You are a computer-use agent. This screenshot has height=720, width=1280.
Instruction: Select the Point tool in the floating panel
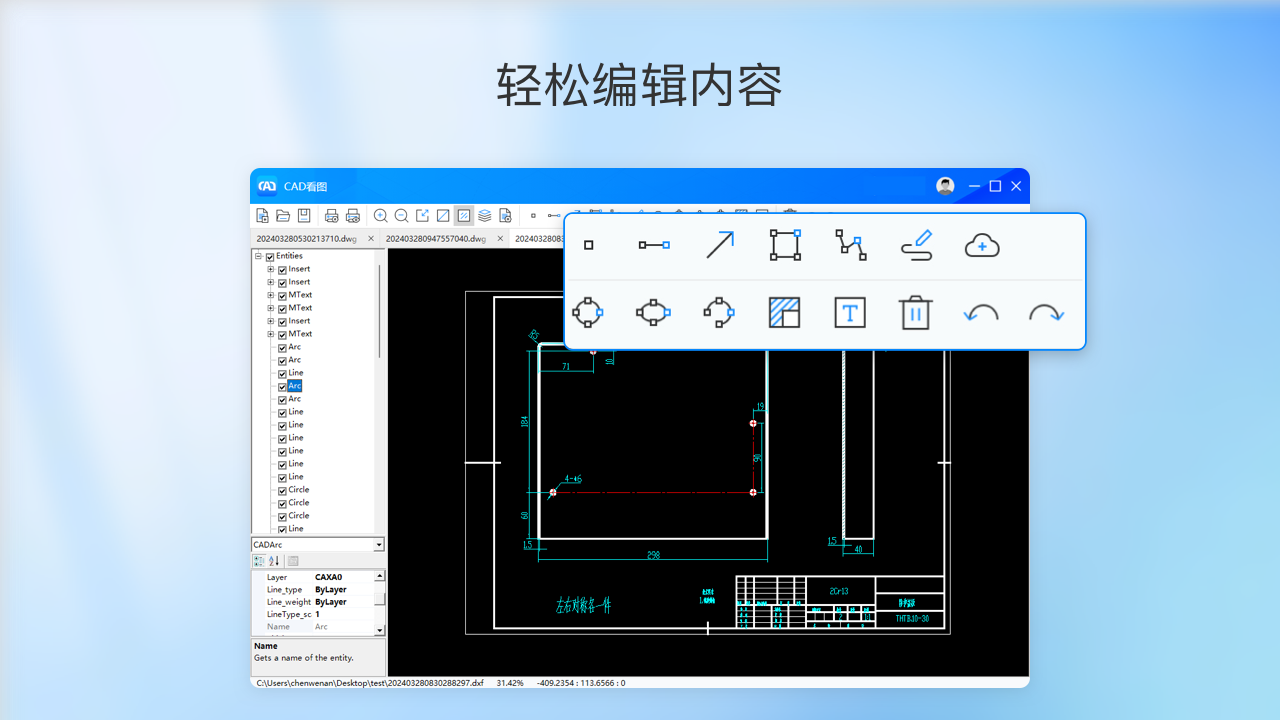pos(588,245)
